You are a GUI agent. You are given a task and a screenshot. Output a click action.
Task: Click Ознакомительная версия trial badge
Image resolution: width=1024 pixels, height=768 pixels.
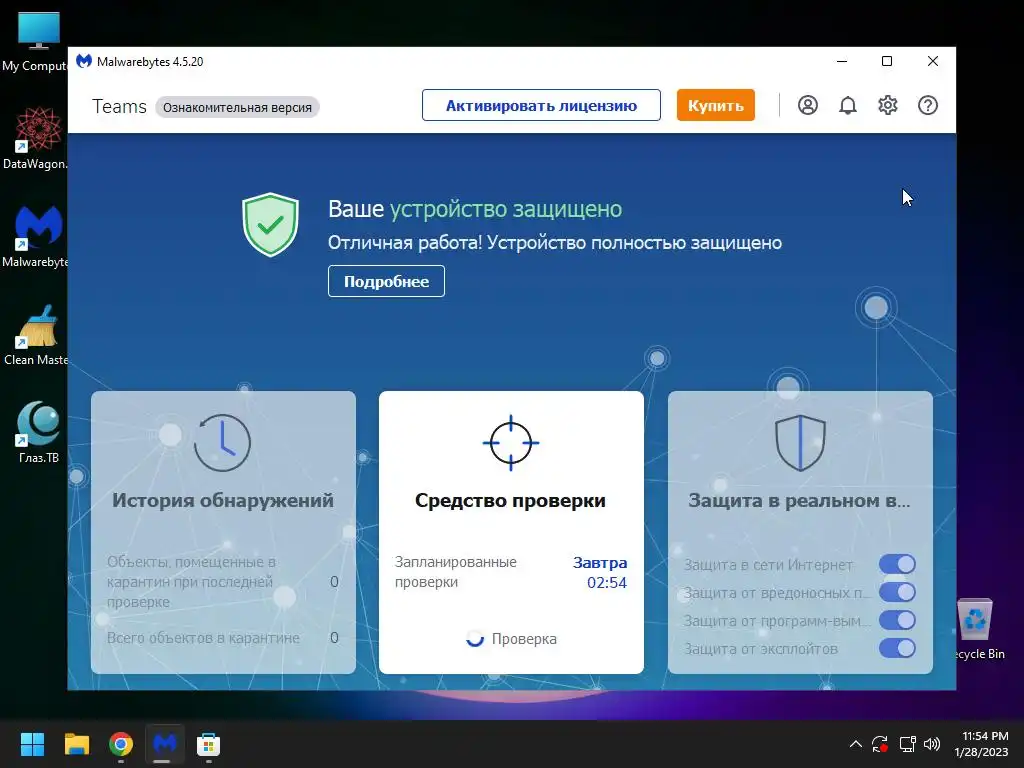[x=237, y=107]
